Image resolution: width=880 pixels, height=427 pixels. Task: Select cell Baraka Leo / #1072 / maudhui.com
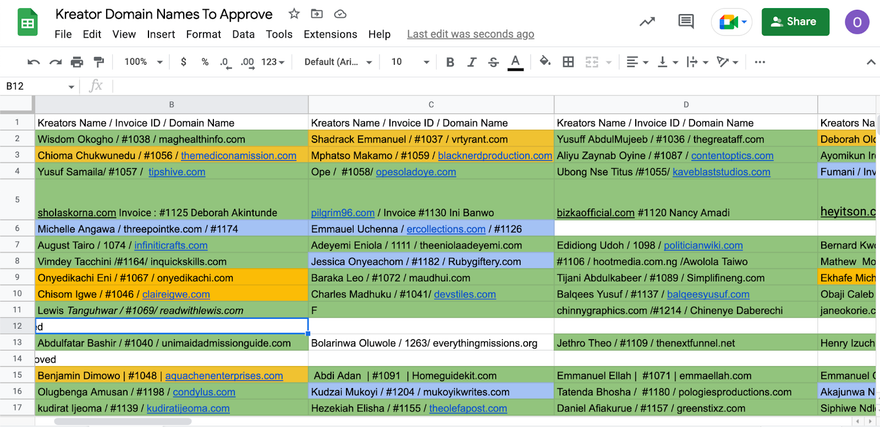[431, 278]
